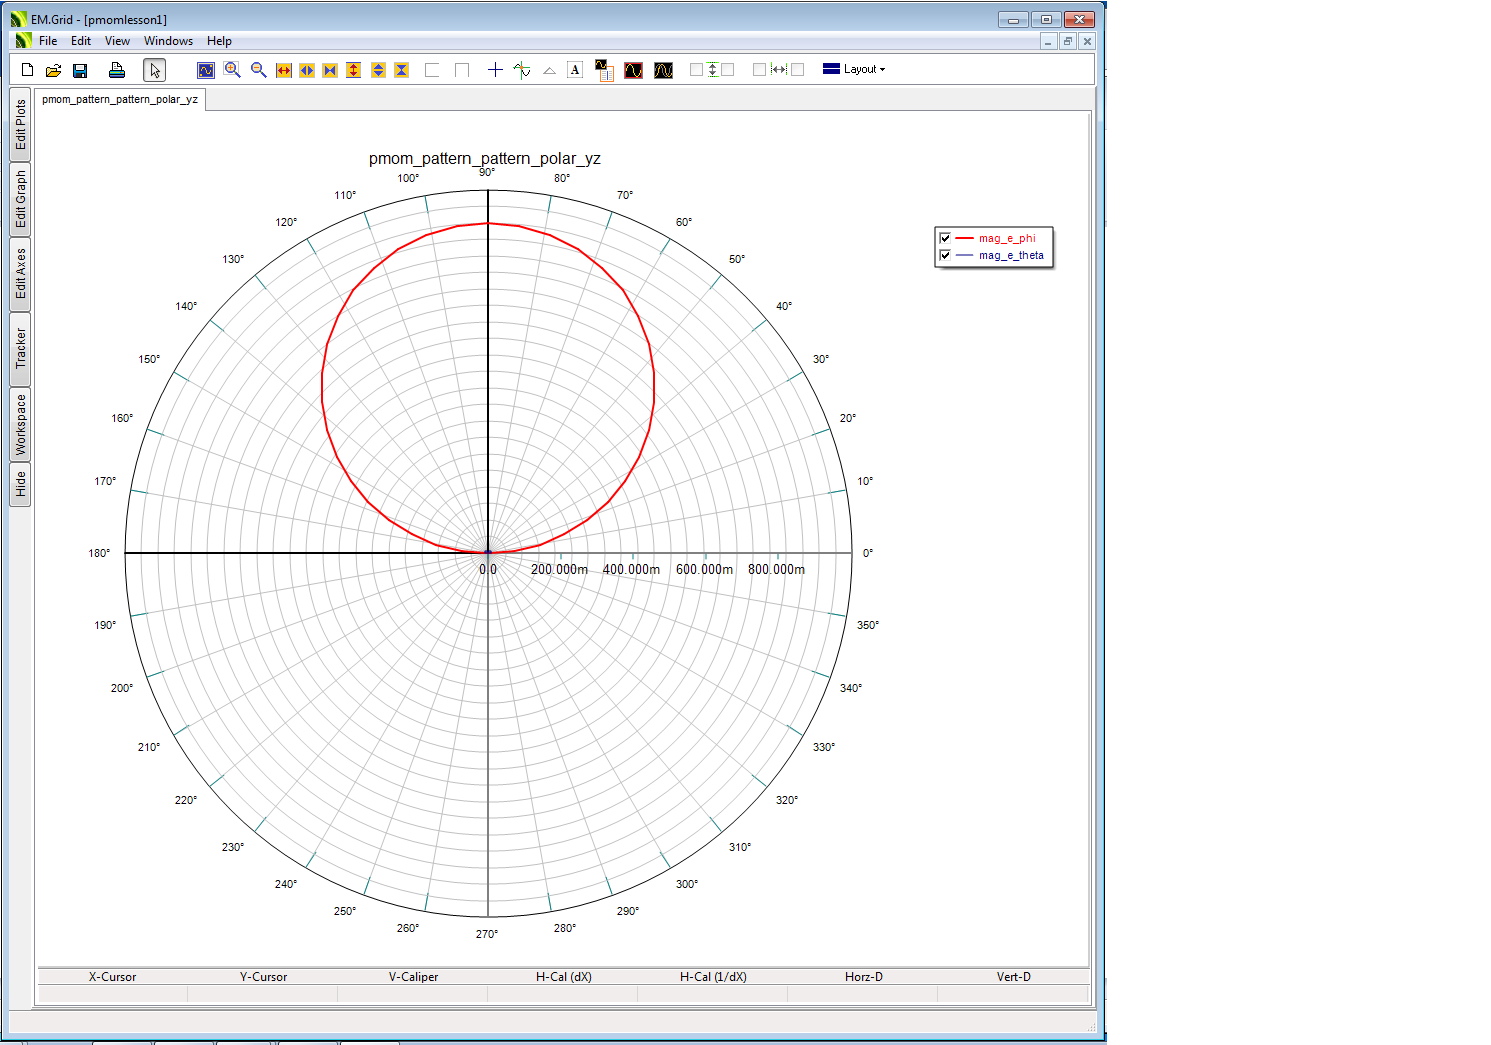Save the graph using the floppy disk icon
This screenshot has height=1045, width=1491.
[x=80, y=70]
